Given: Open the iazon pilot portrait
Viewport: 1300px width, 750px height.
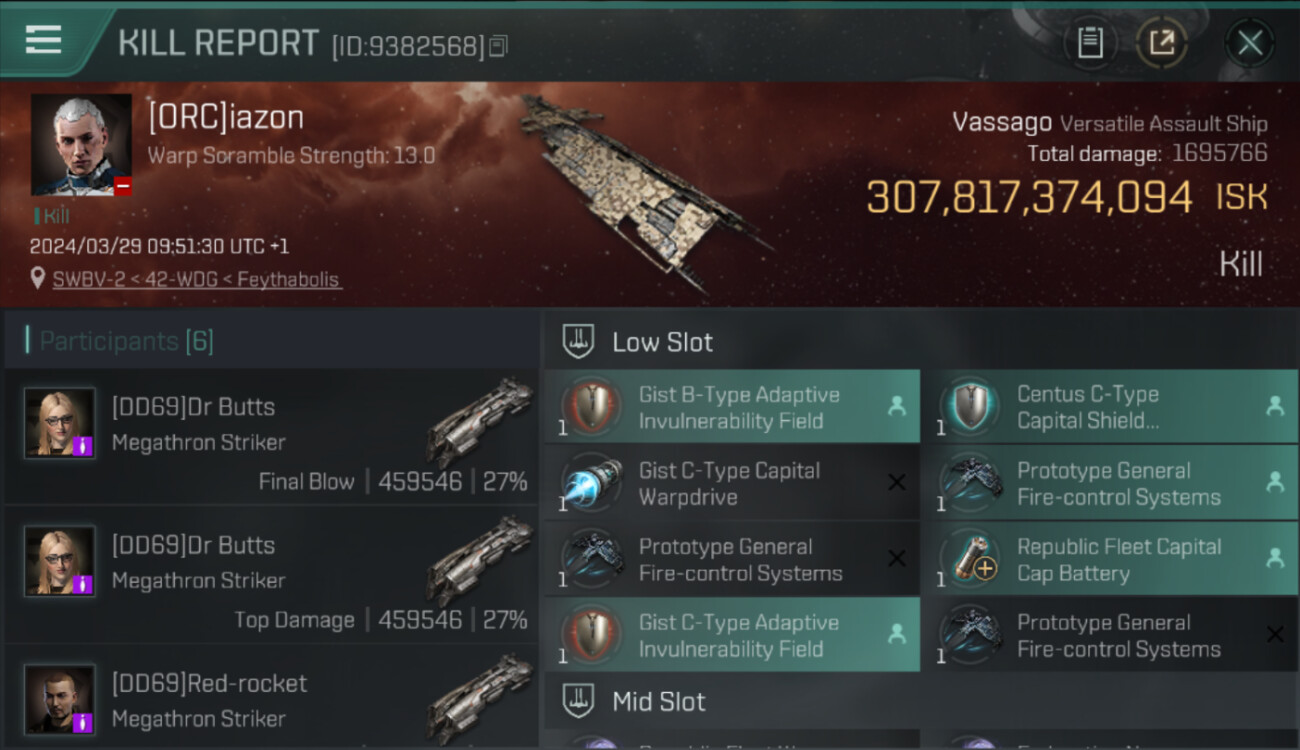Looking at the screenshot, I should click(x=81, y=145).
